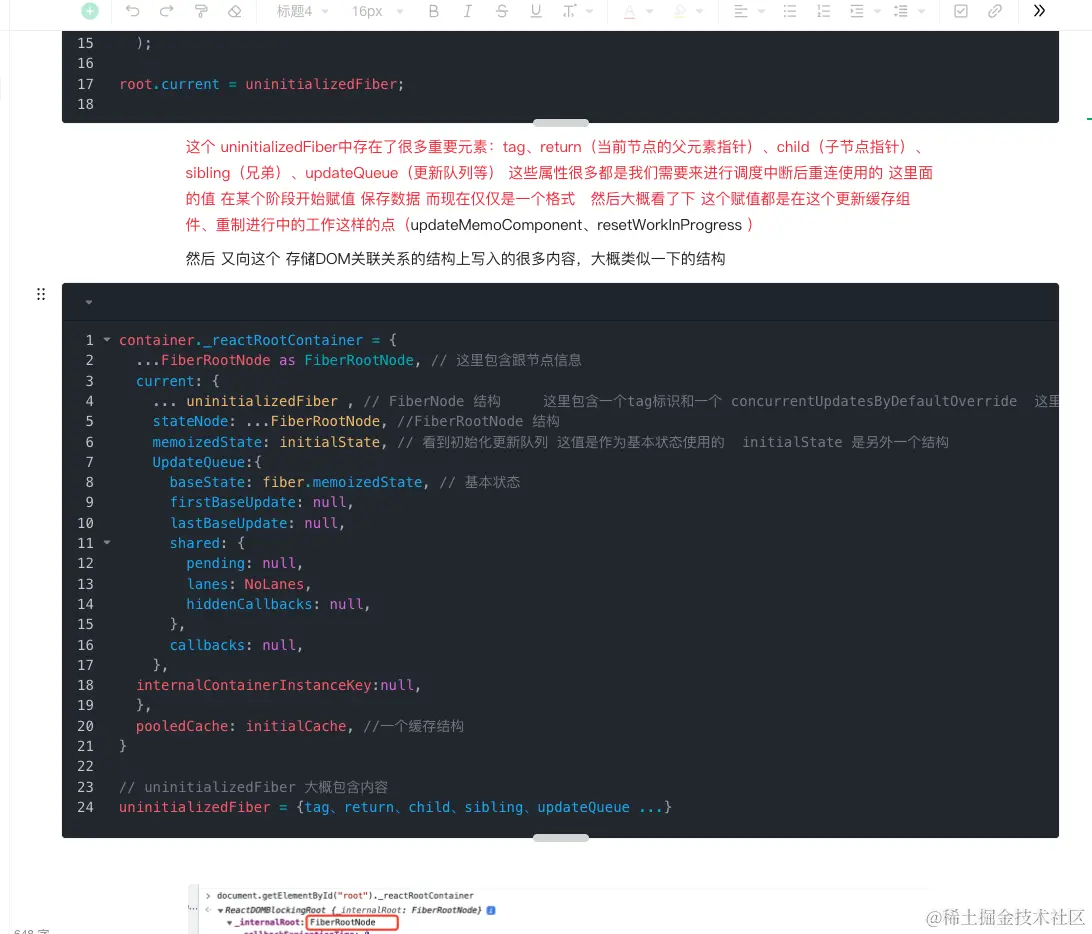Screen dimensions: 1092x934
Task: Collapse the ReactDOMBlockingRoot tree node
Action: pos(220,910)
